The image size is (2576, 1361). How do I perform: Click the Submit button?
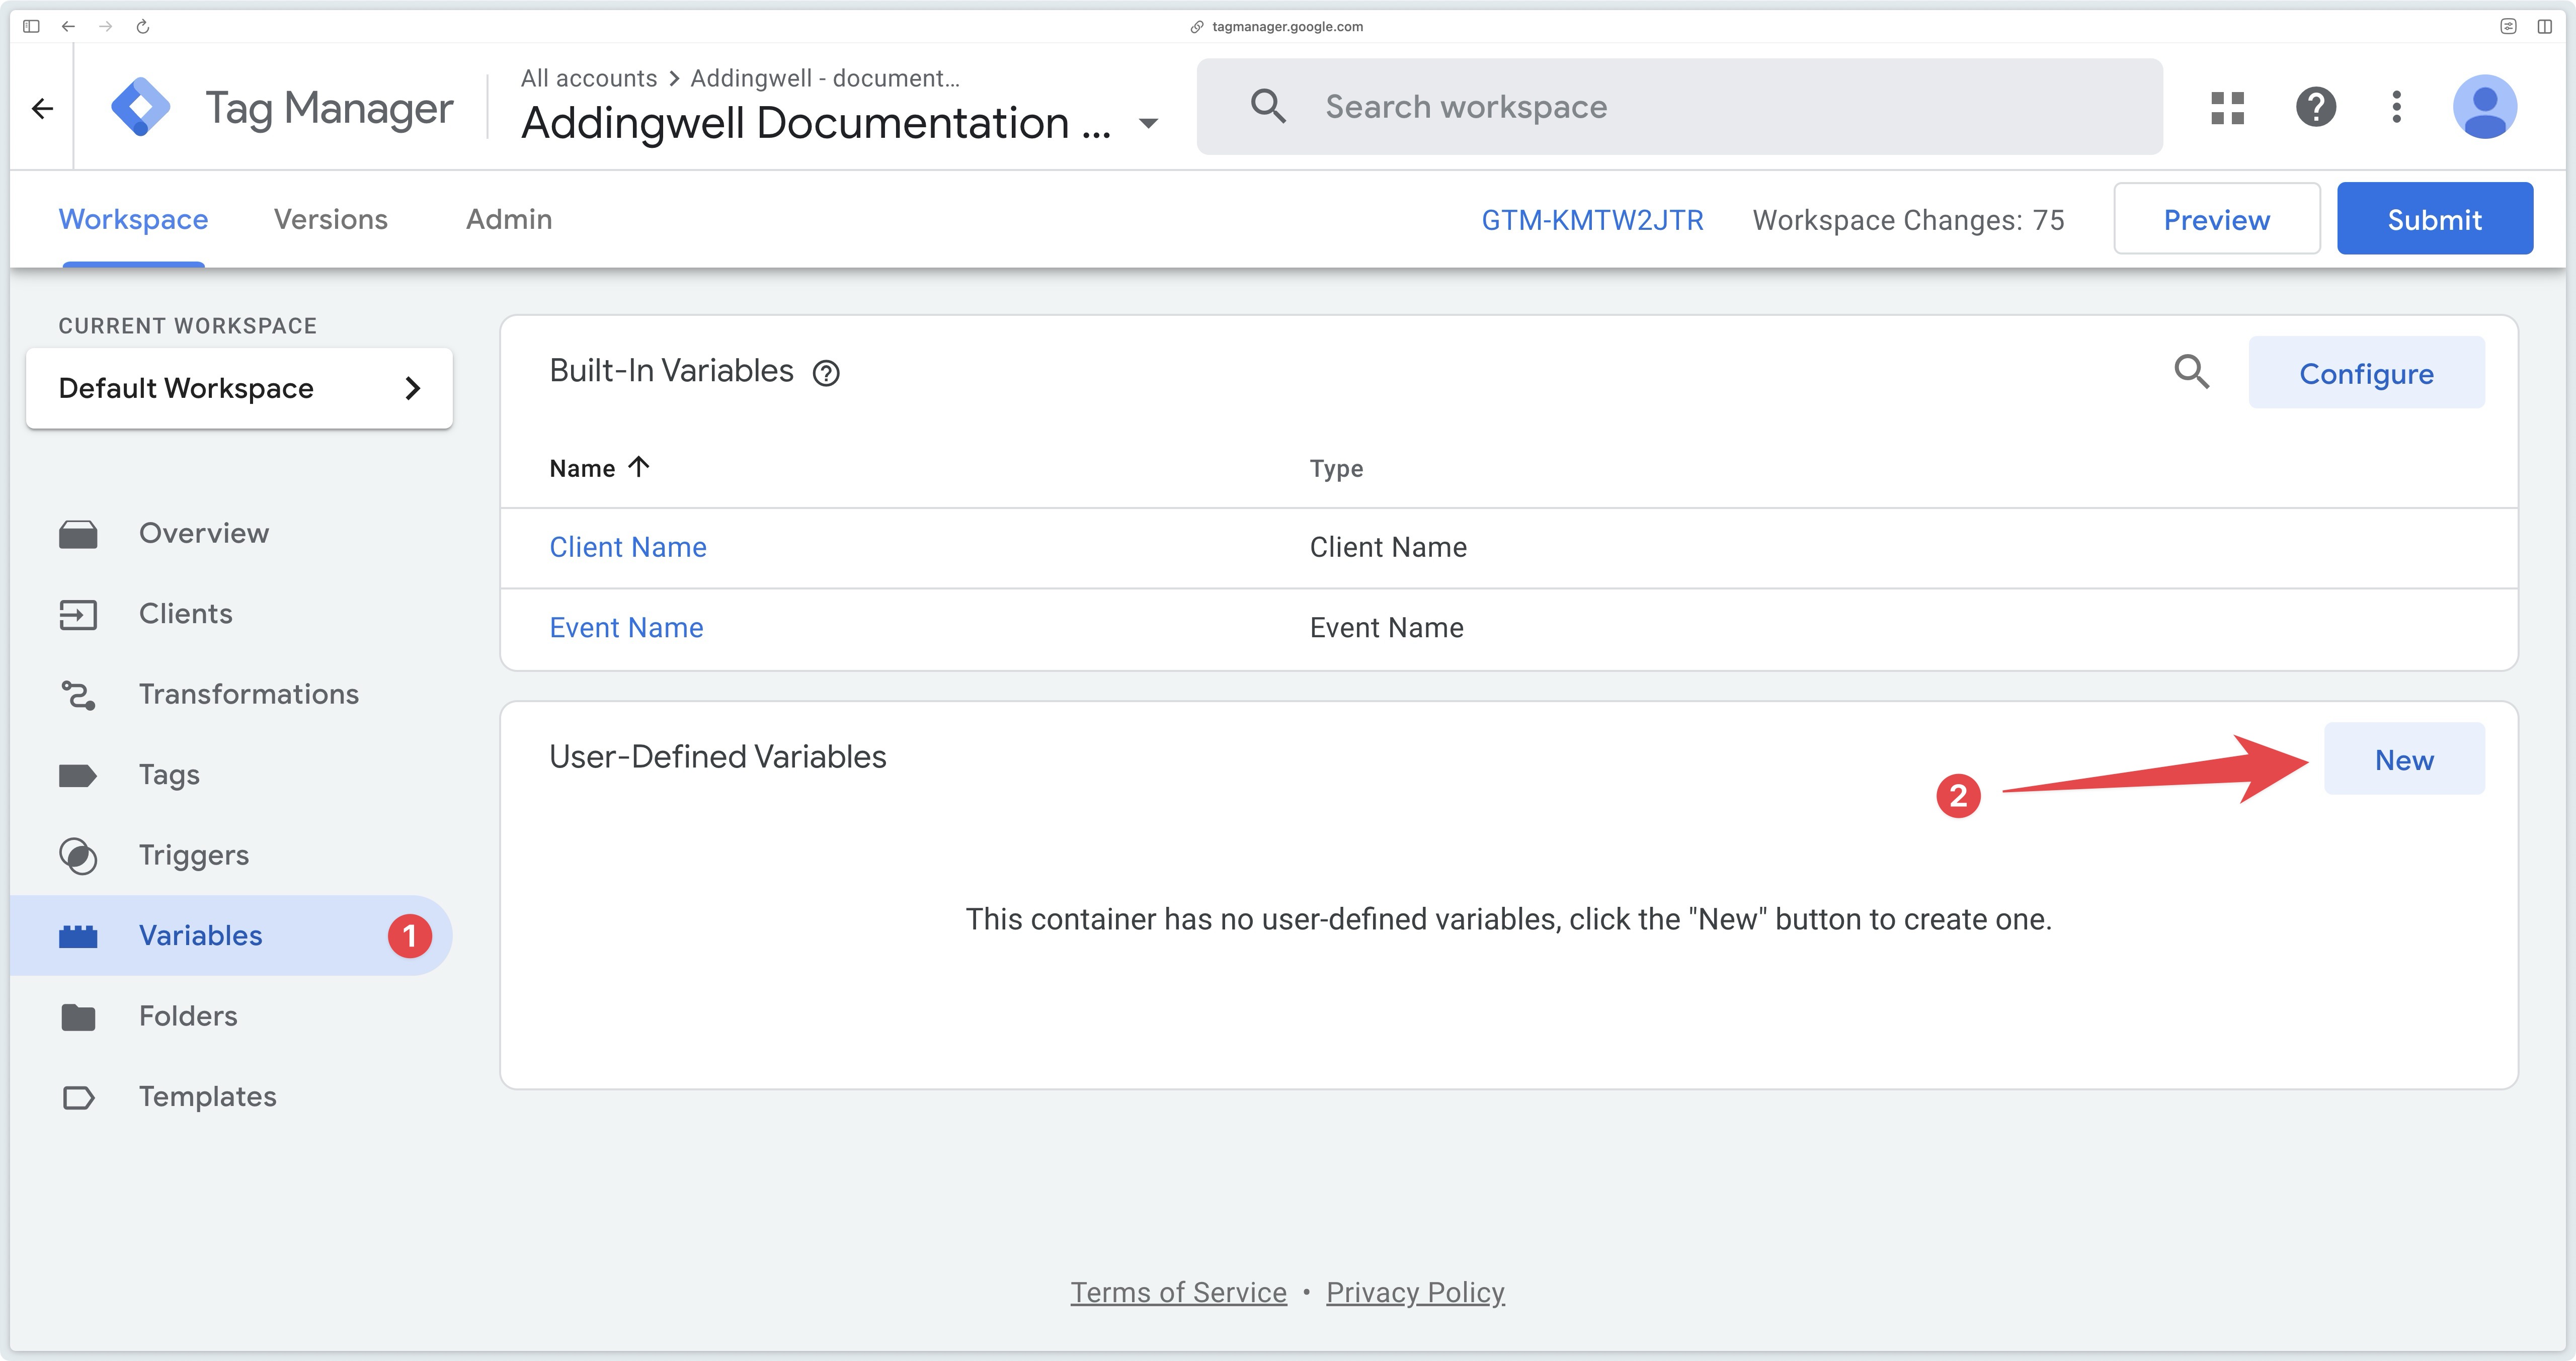click(x=2434, y=219)
